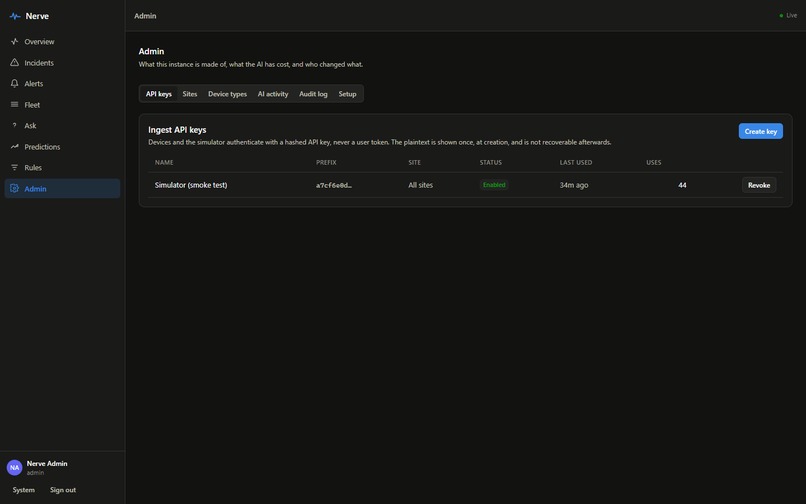806x504 pixels.
Task: Click the STATUS column header
Action: tap(490, 163)
